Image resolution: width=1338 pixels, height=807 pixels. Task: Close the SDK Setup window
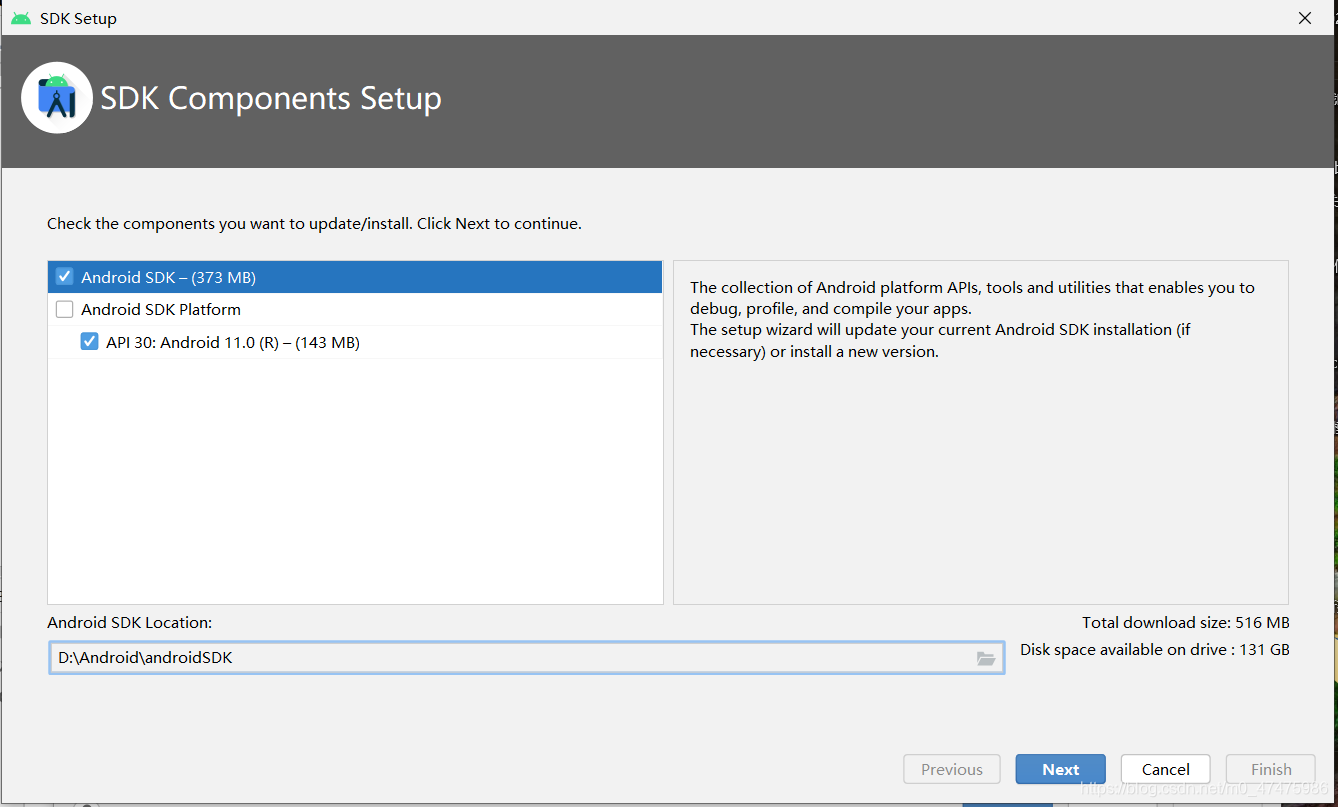coord(1304,18)
